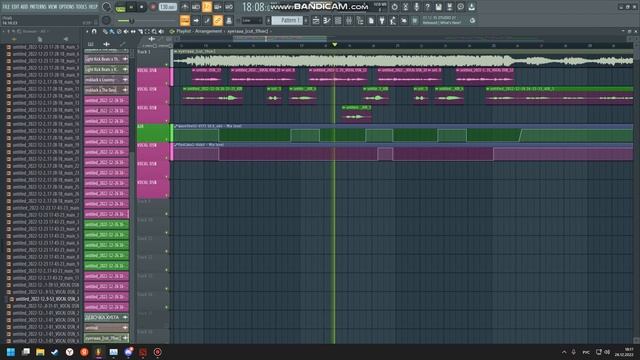Open the snap dropdown showing Line
This screenshot has height=360, width=640.
[x=251, y=20]
